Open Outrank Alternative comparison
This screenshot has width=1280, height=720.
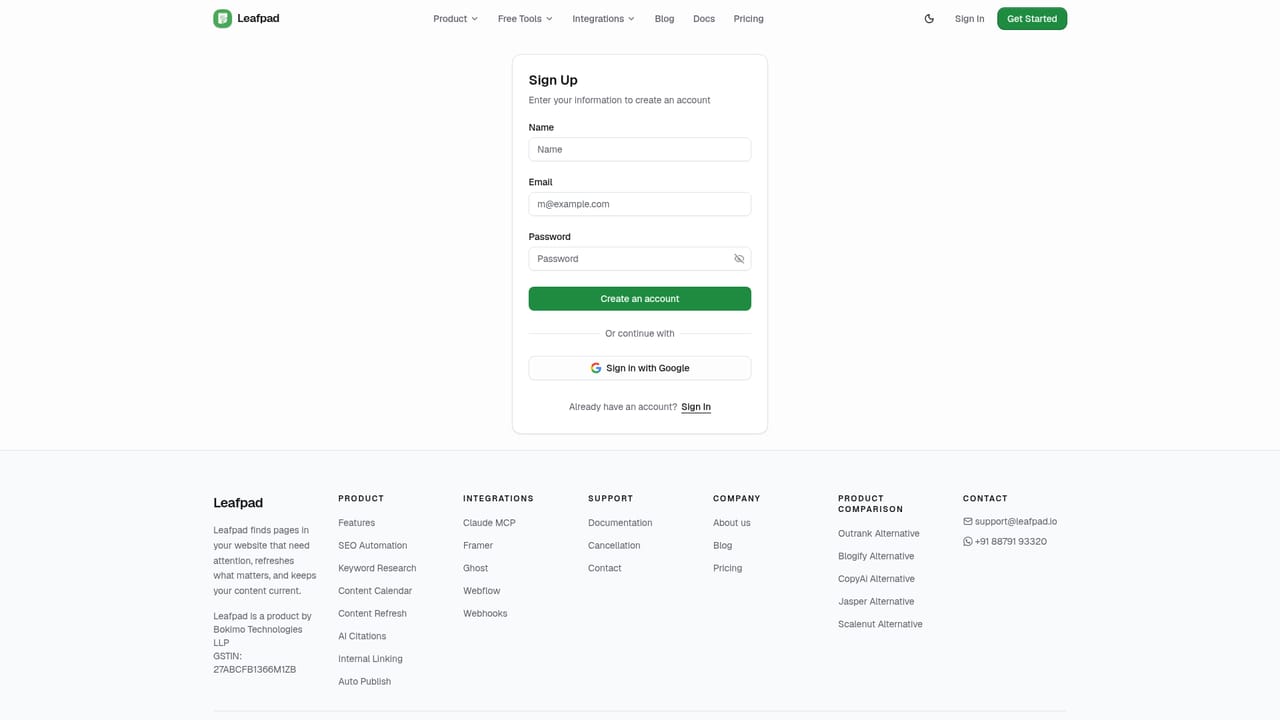878,534
